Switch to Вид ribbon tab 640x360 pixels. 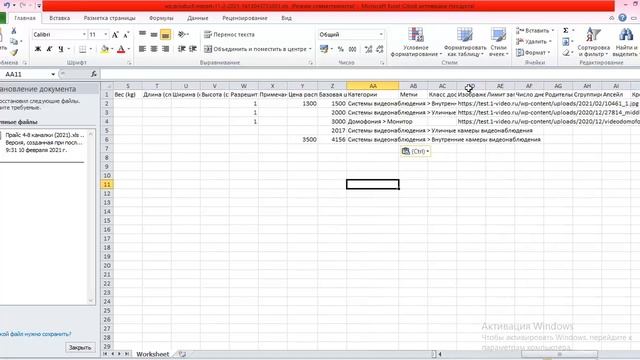click(286, 18)
